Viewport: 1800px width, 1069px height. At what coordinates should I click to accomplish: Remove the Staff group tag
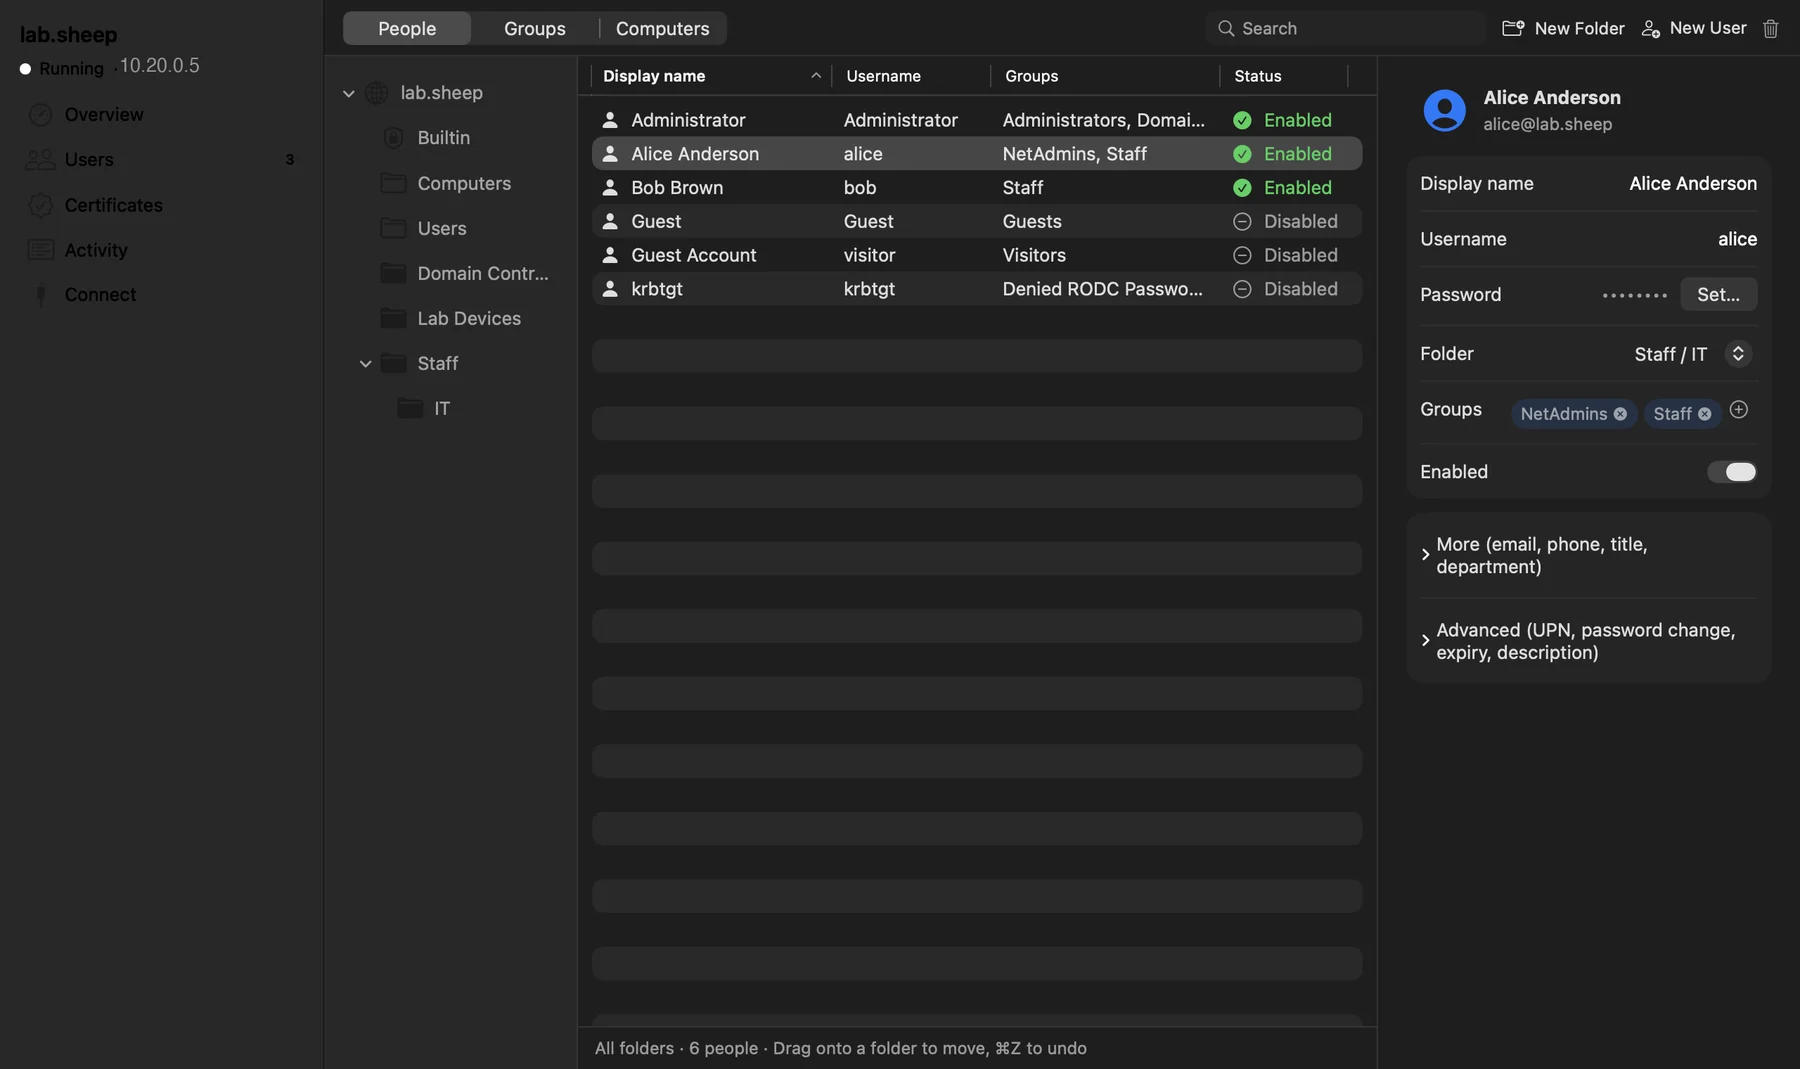(1705, 414)
